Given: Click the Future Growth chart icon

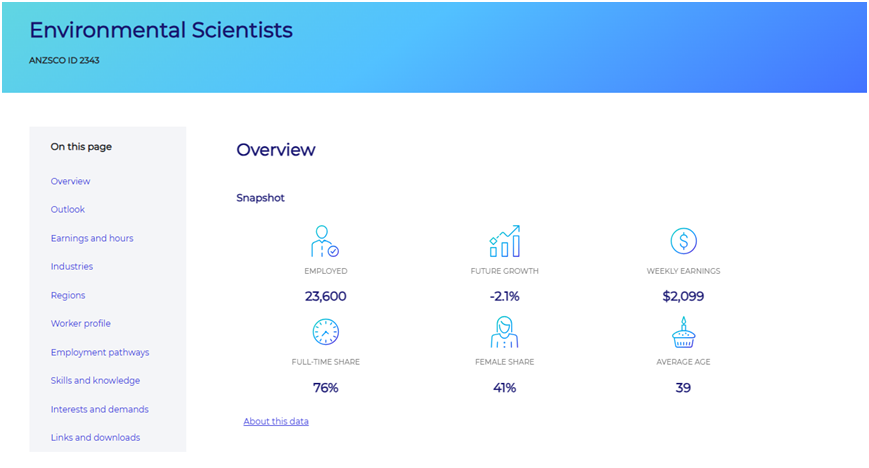Looking at the screenshot, I should 504,241.
